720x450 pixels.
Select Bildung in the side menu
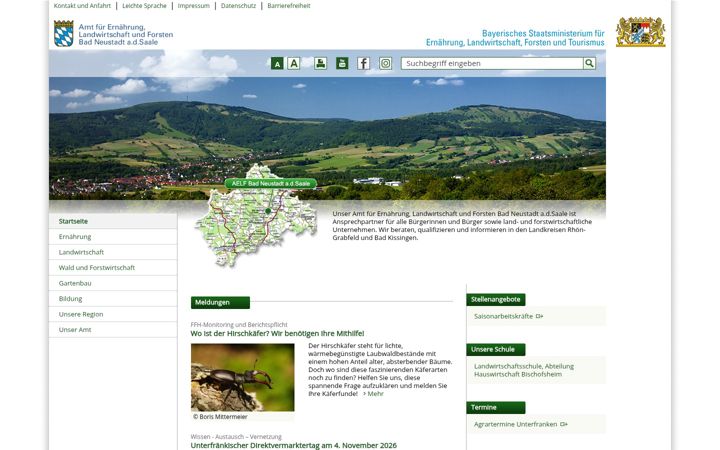[x=113, y=299]
